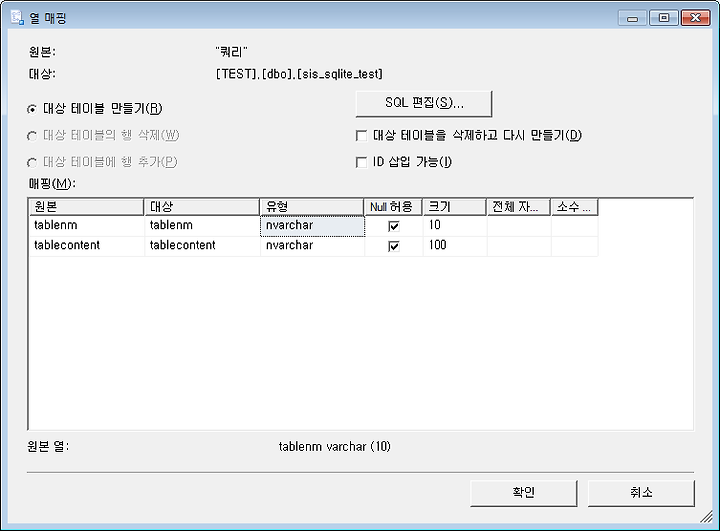
Task: Confirm with the 확인 button
Action: (x=523, y=493)
